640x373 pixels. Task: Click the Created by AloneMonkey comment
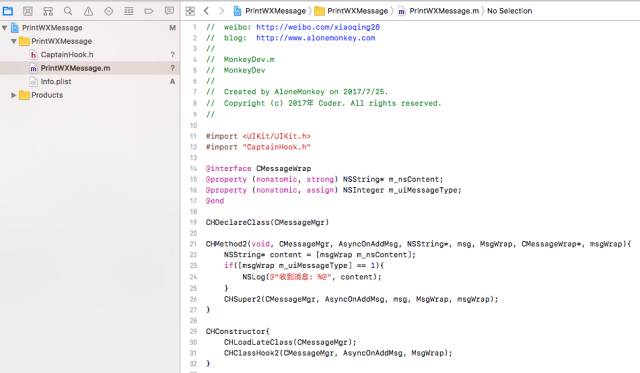pos(306,92)
